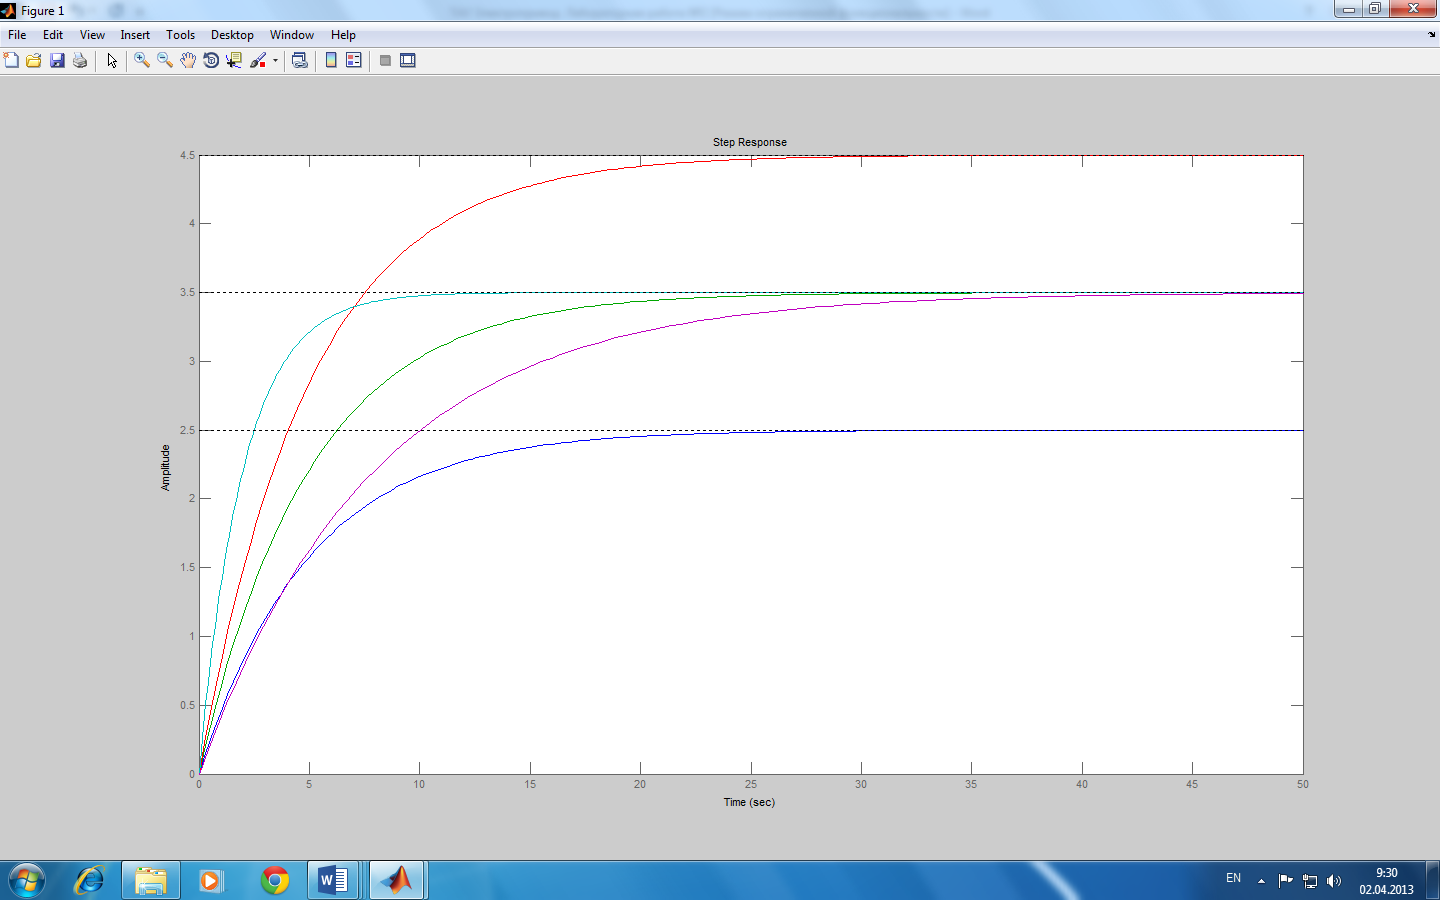Click the Show desktop strip beside the clock
The image size is (1440, 900).
tap(1432, 880)
